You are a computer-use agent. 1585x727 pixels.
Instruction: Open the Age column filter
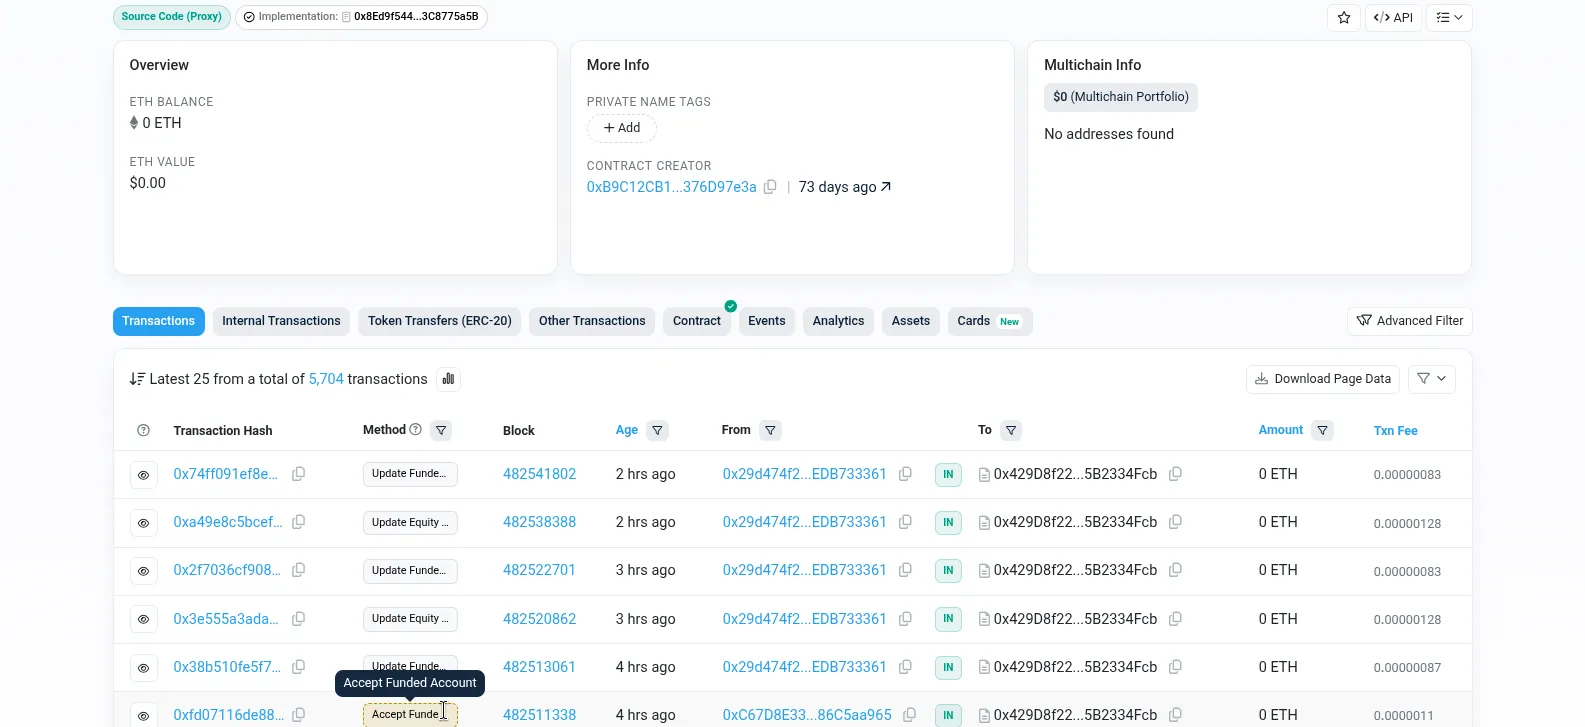click(x=657, y=431)
